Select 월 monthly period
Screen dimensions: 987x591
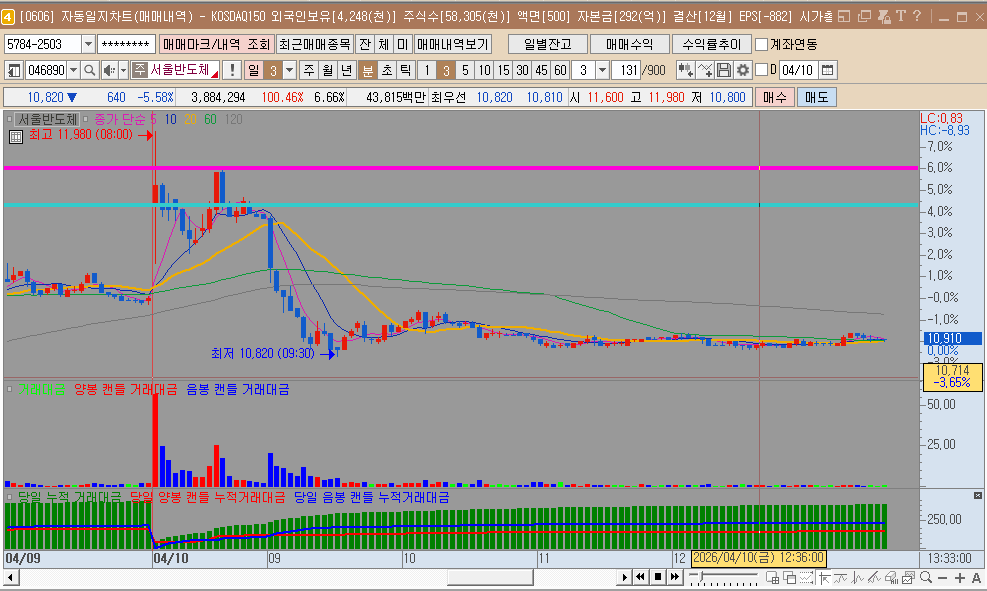click(327, 70)
